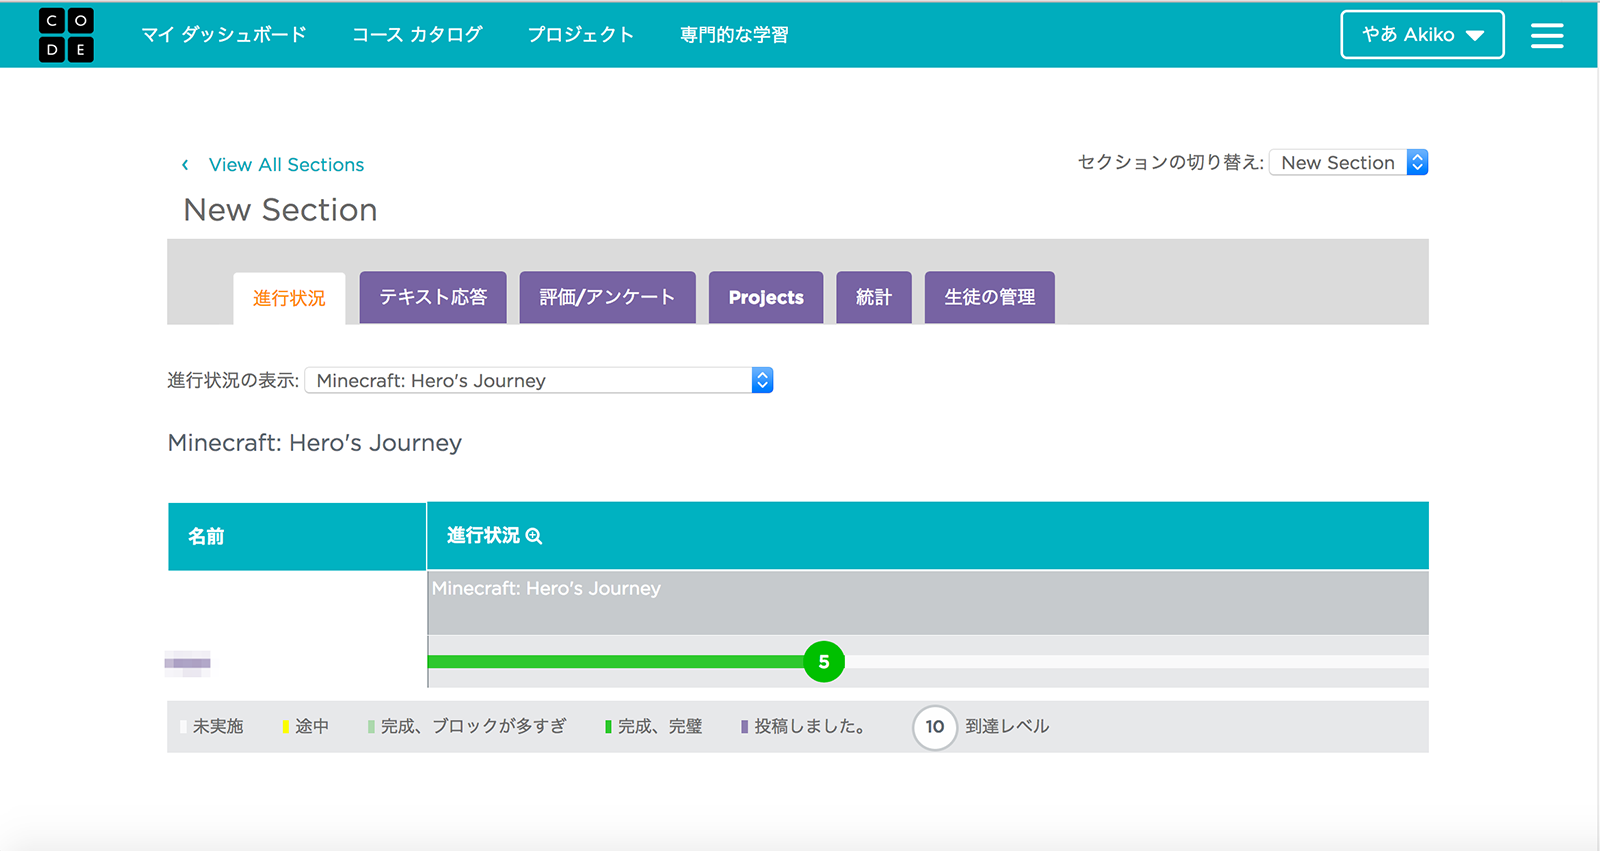Open the Projects tab

766,297
